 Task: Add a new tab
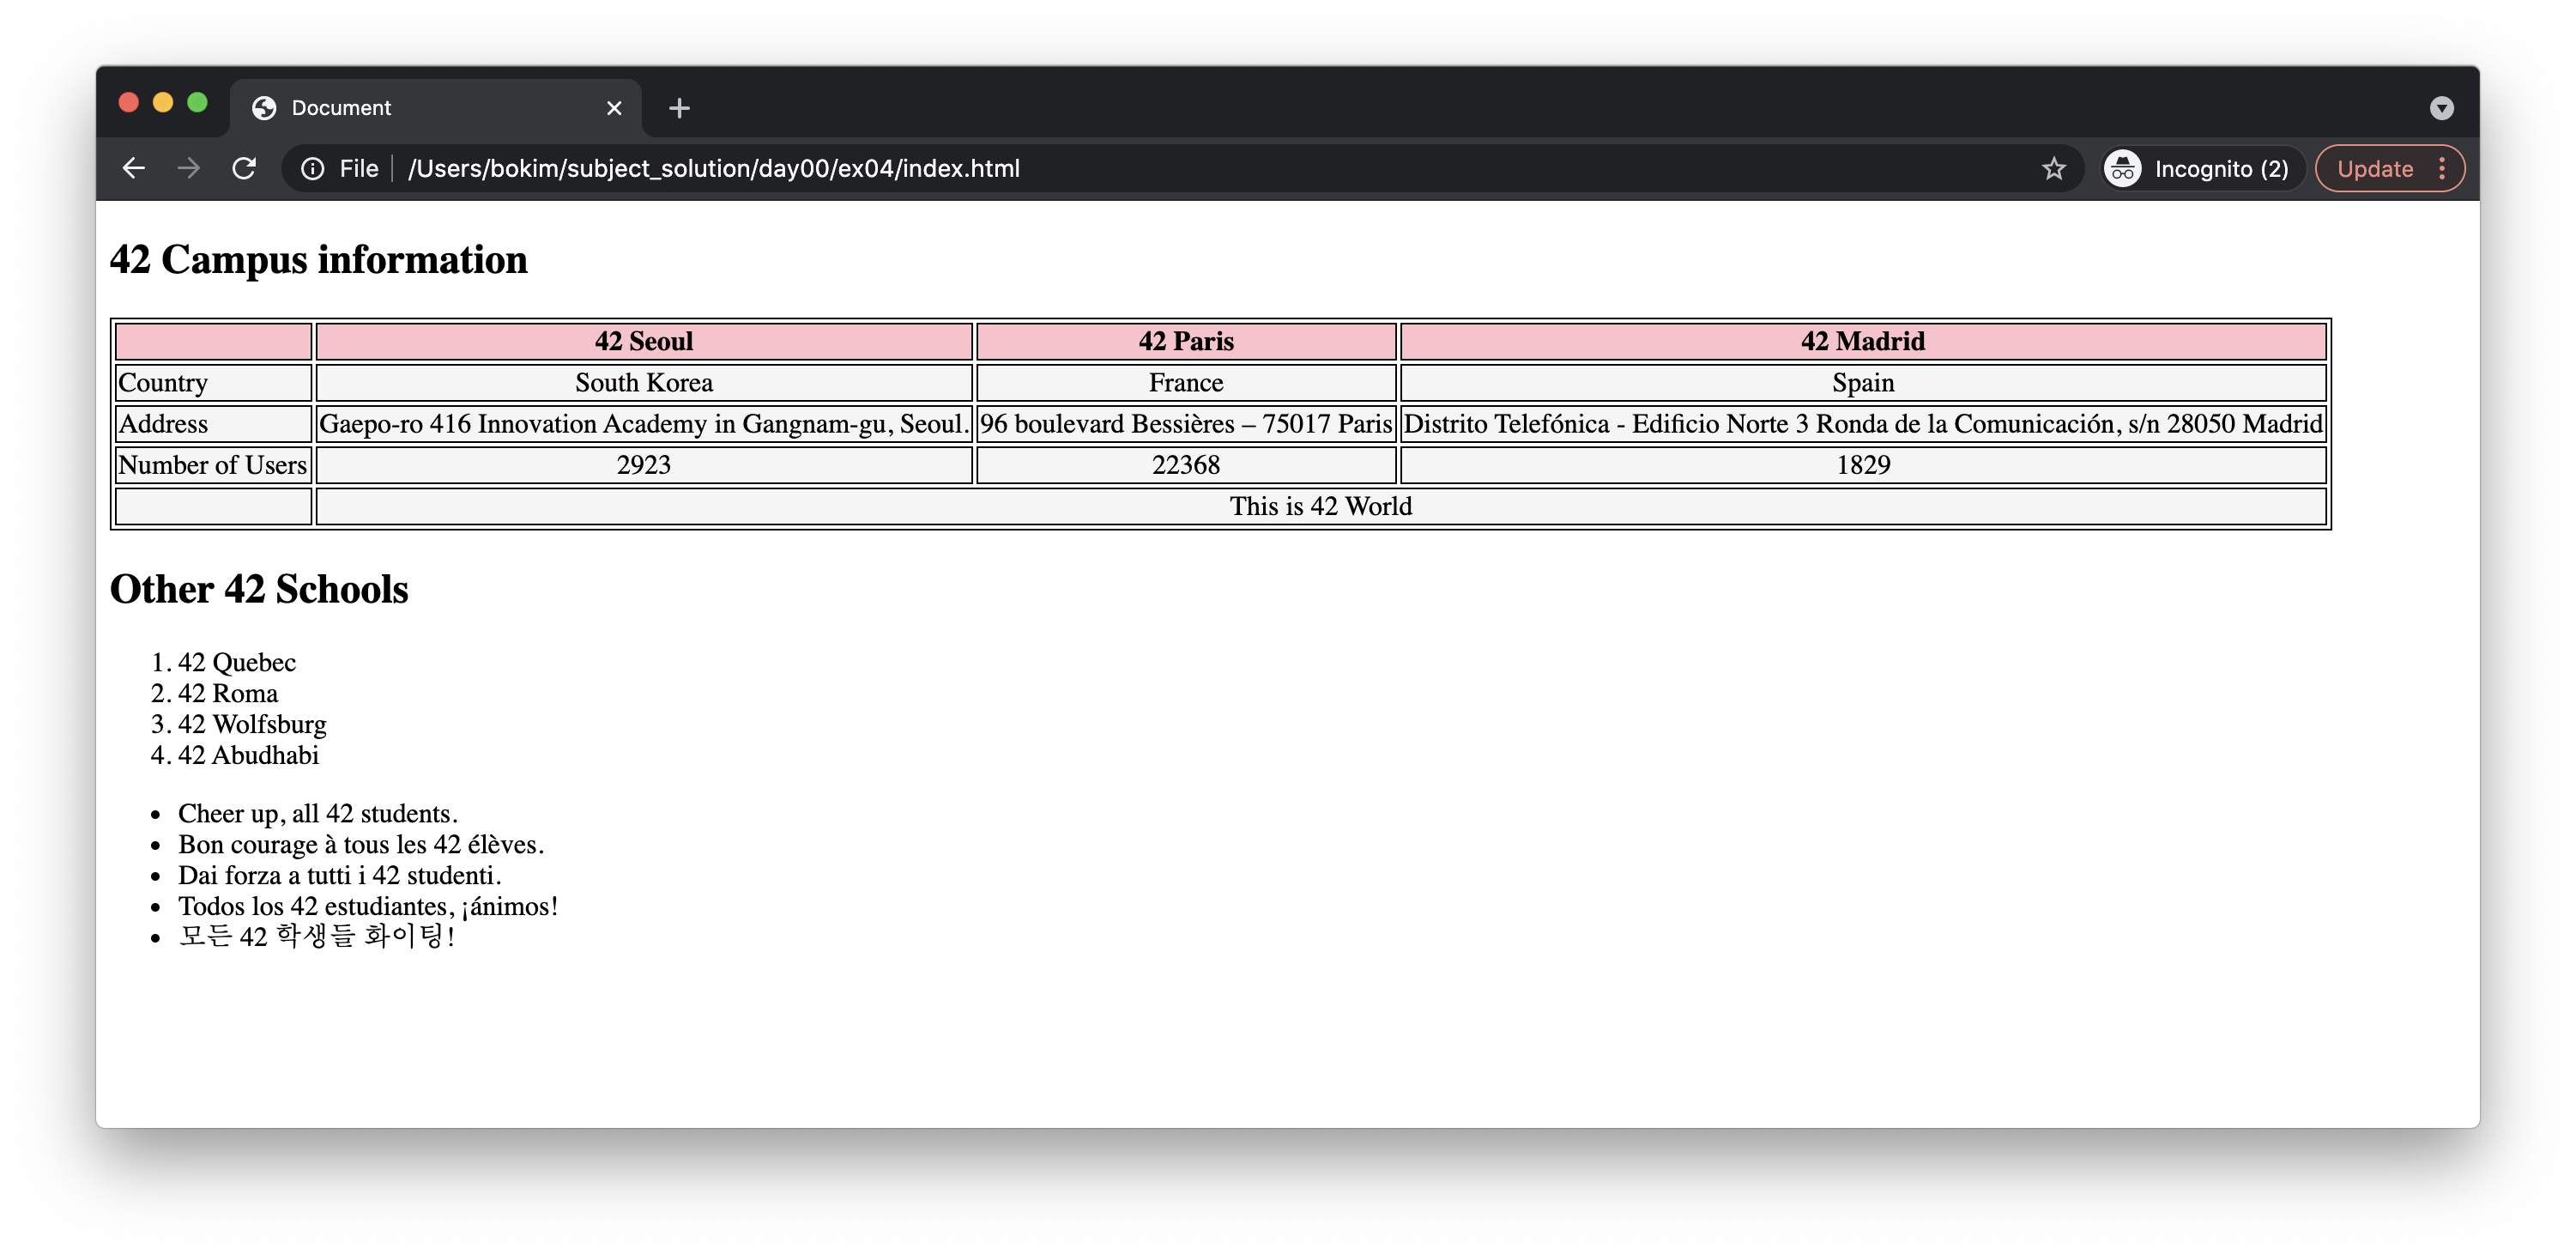(x=679, y=108)
